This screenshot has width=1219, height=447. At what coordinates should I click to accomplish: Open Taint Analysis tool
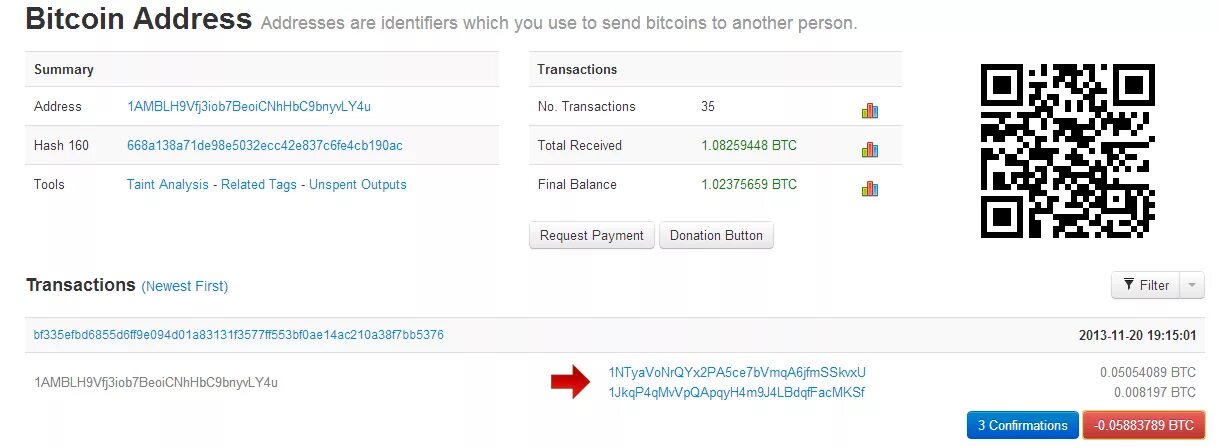click(x=168, y=184)
